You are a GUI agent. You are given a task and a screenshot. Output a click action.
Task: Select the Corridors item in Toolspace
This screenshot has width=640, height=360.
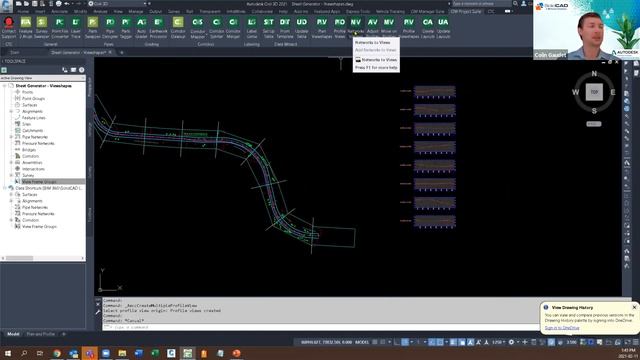tap(30, 156)
